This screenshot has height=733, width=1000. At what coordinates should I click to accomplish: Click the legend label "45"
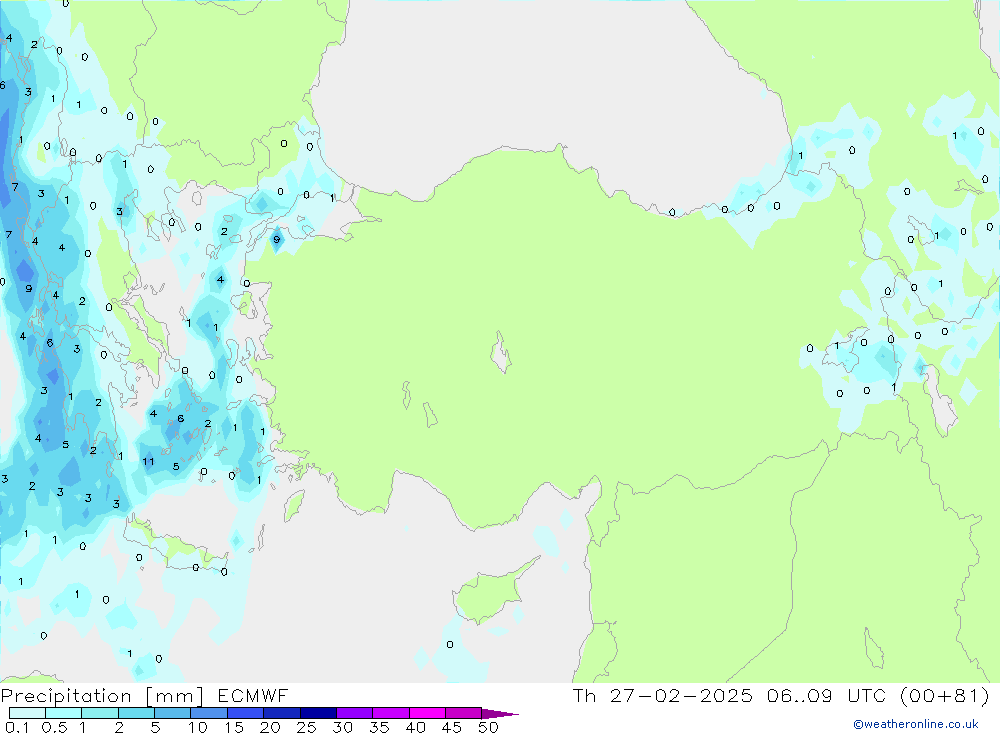(x=452, y=727)
